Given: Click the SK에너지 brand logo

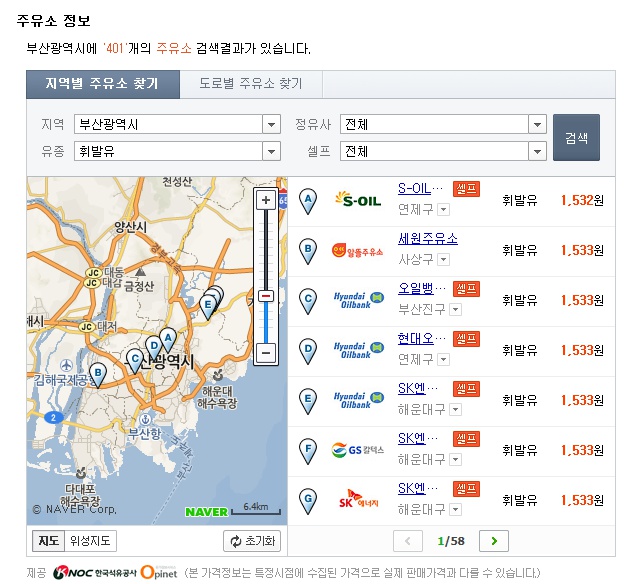Looking at the screenshot, I should [358, 499].
